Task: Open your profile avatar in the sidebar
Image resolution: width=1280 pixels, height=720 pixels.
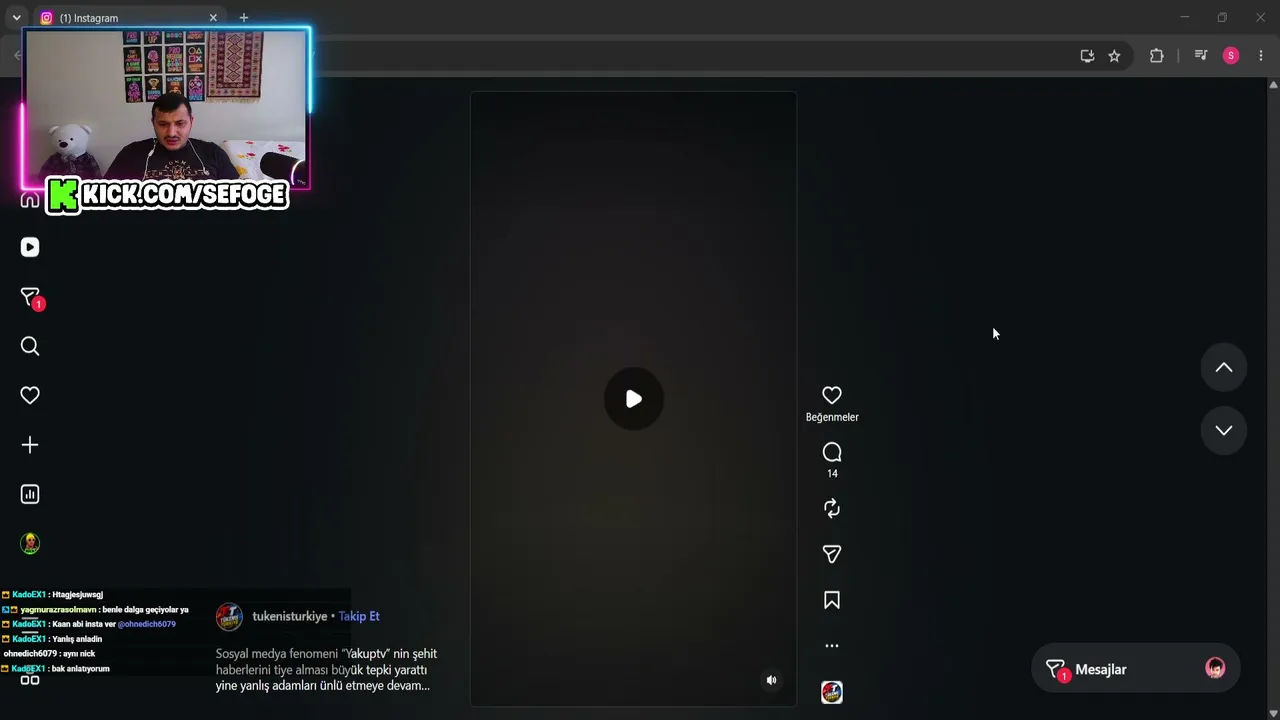Action: pyautogui.click(x=30, y=543)
